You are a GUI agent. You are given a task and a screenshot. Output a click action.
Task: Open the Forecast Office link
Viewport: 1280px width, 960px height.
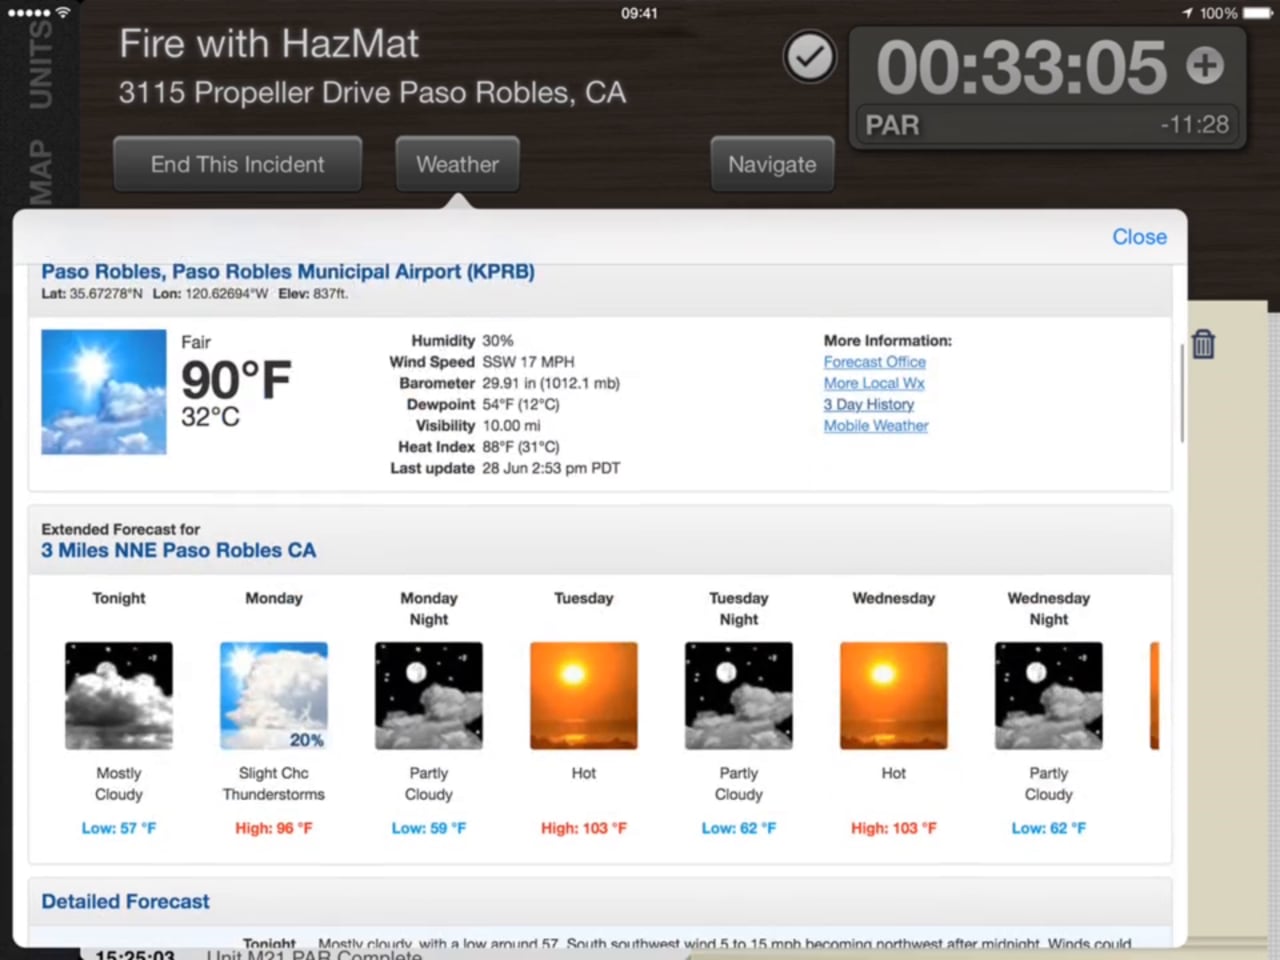pos(874,362)
